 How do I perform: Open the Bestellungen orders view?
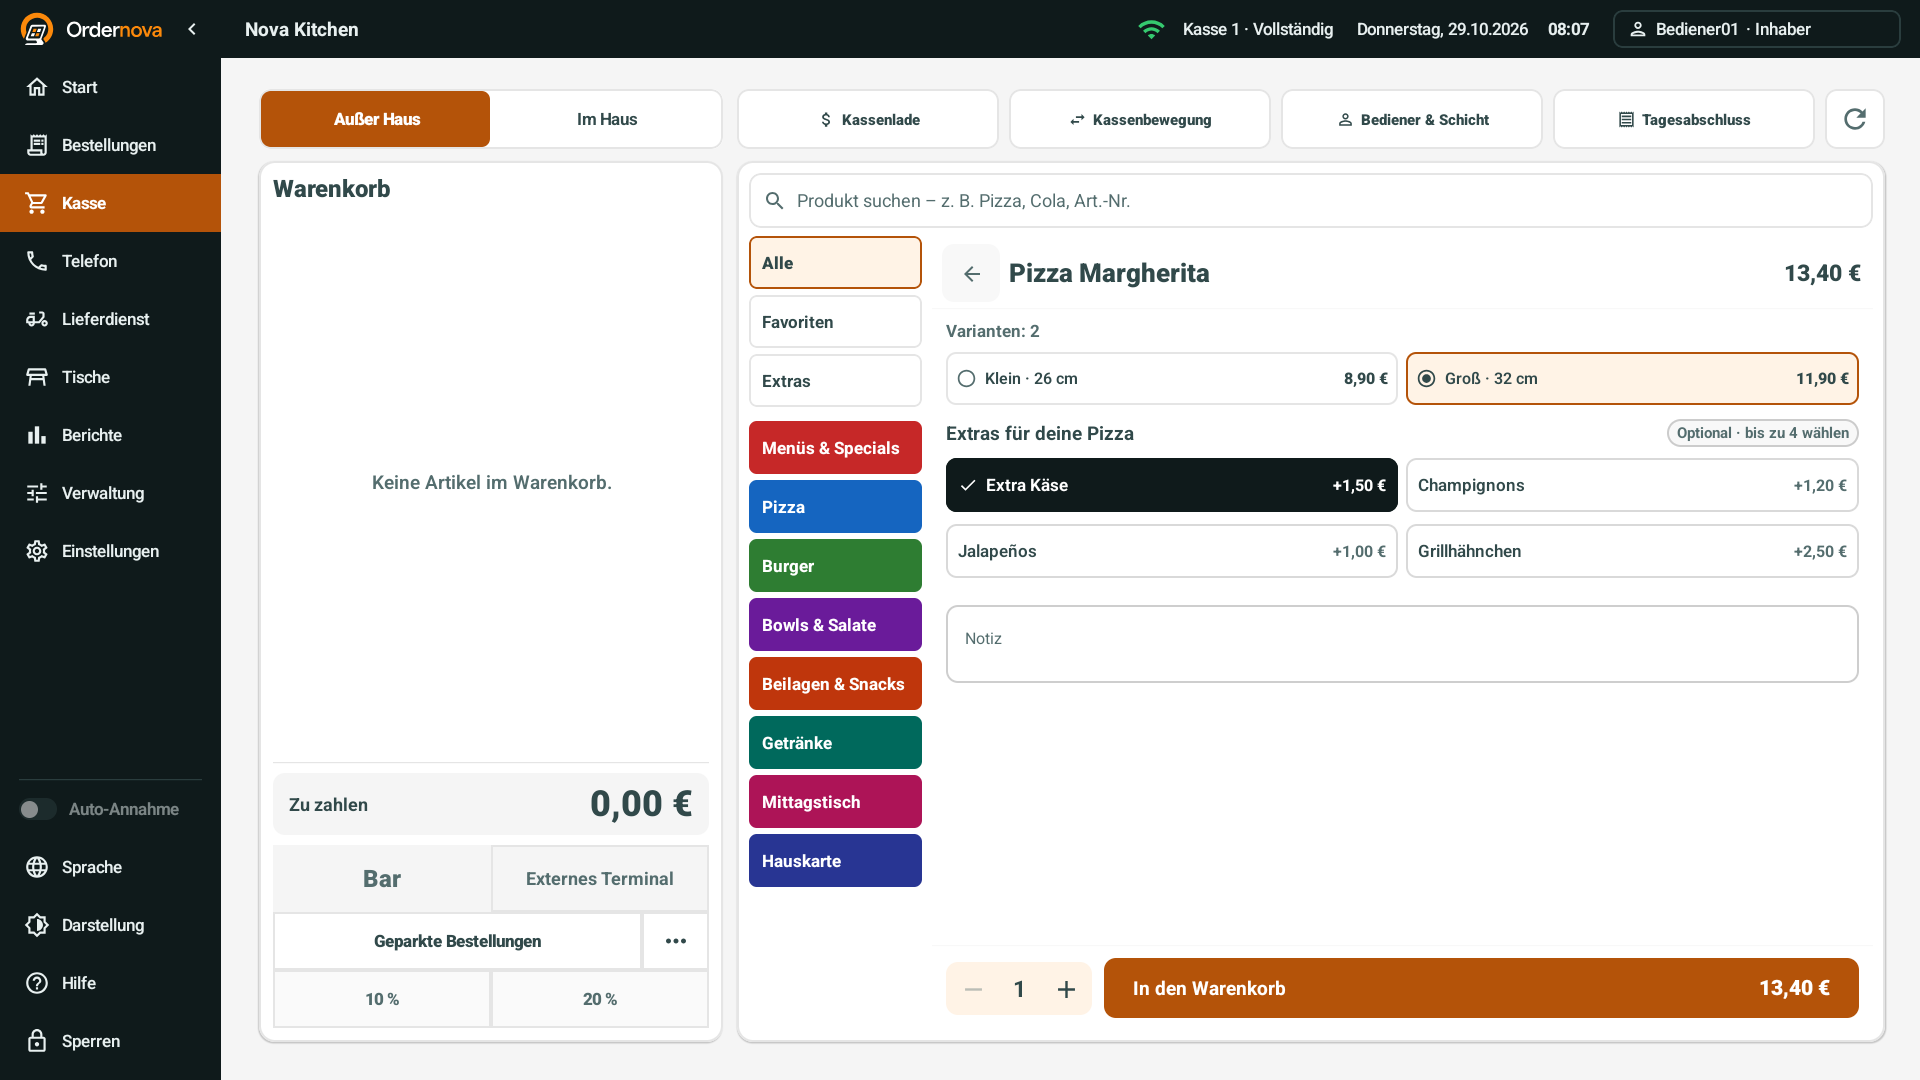coord(110,145)
